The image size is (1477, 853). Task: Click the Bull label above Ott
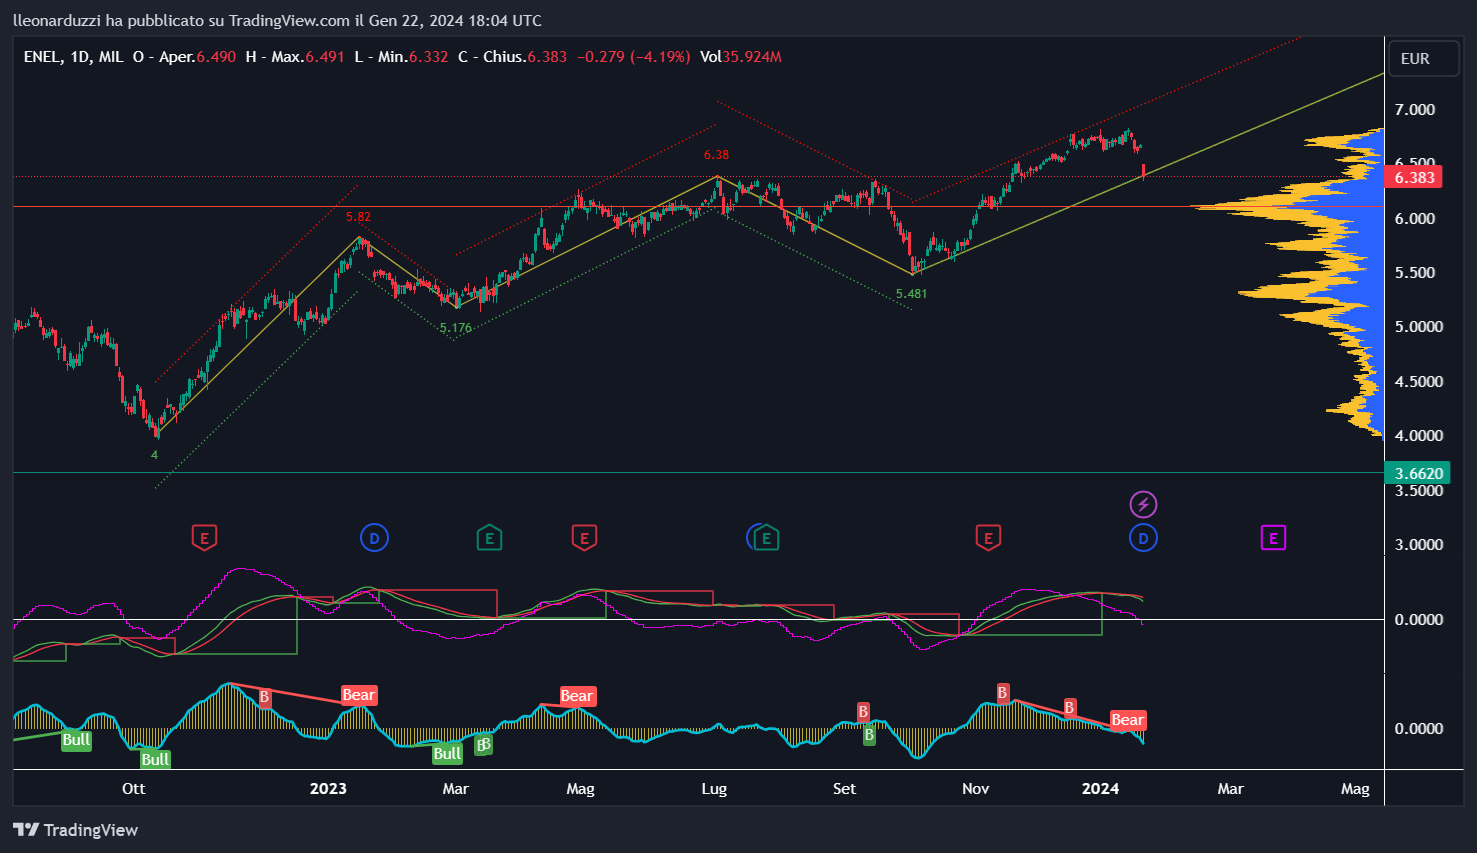pos(155,759)
